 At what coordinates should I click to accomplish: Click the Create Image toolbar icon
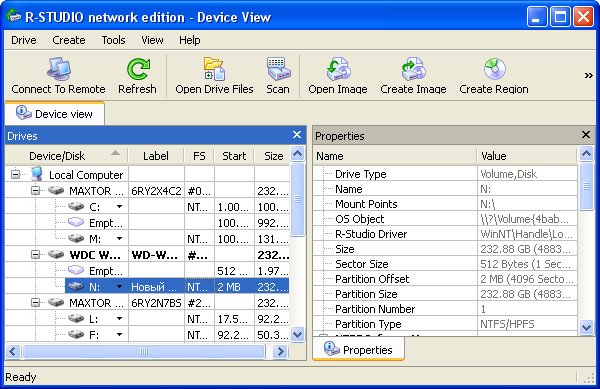(413, 69)
